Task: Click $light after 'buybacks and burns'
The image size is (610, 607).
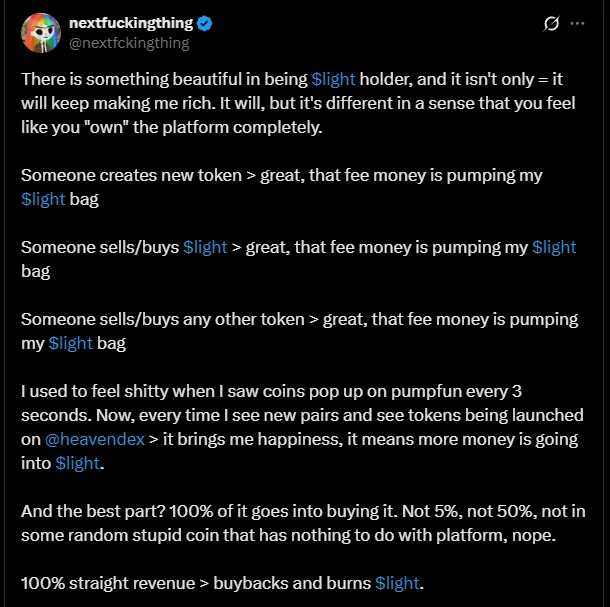Action: tap(397, 583)
